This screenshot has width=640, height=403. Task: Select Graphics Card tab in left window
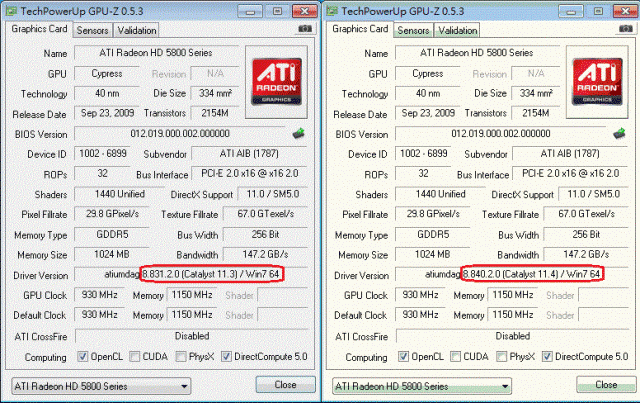[39, 29]
